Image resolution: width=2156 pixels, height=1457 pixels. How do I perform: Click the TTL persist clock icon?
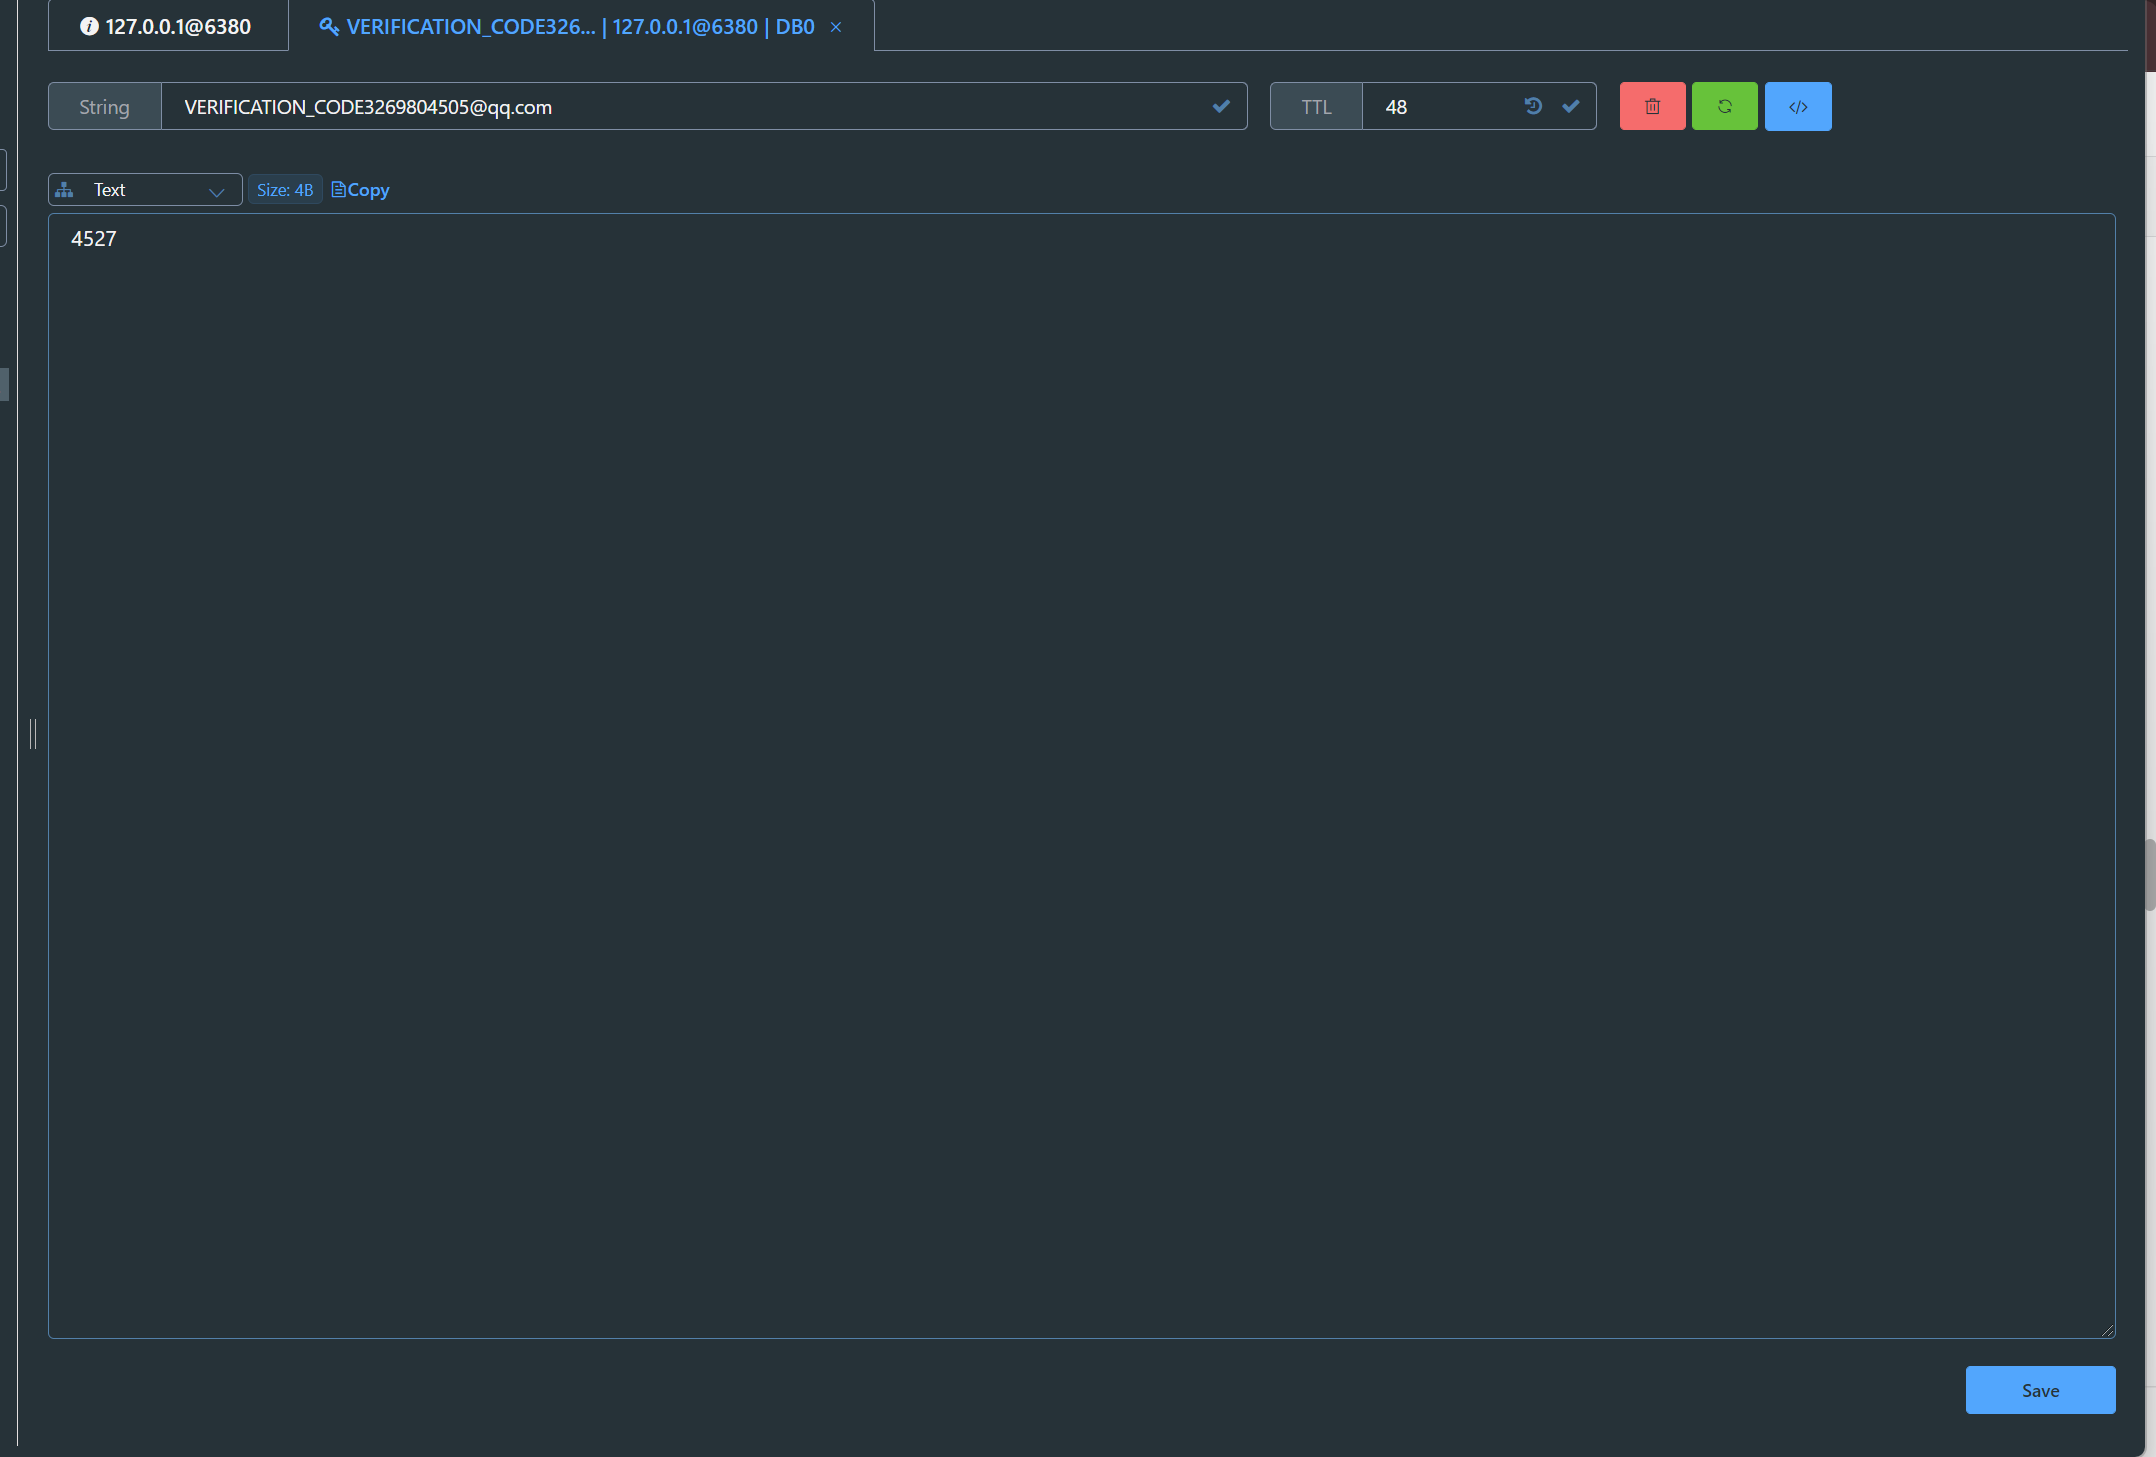(1533, 106)
